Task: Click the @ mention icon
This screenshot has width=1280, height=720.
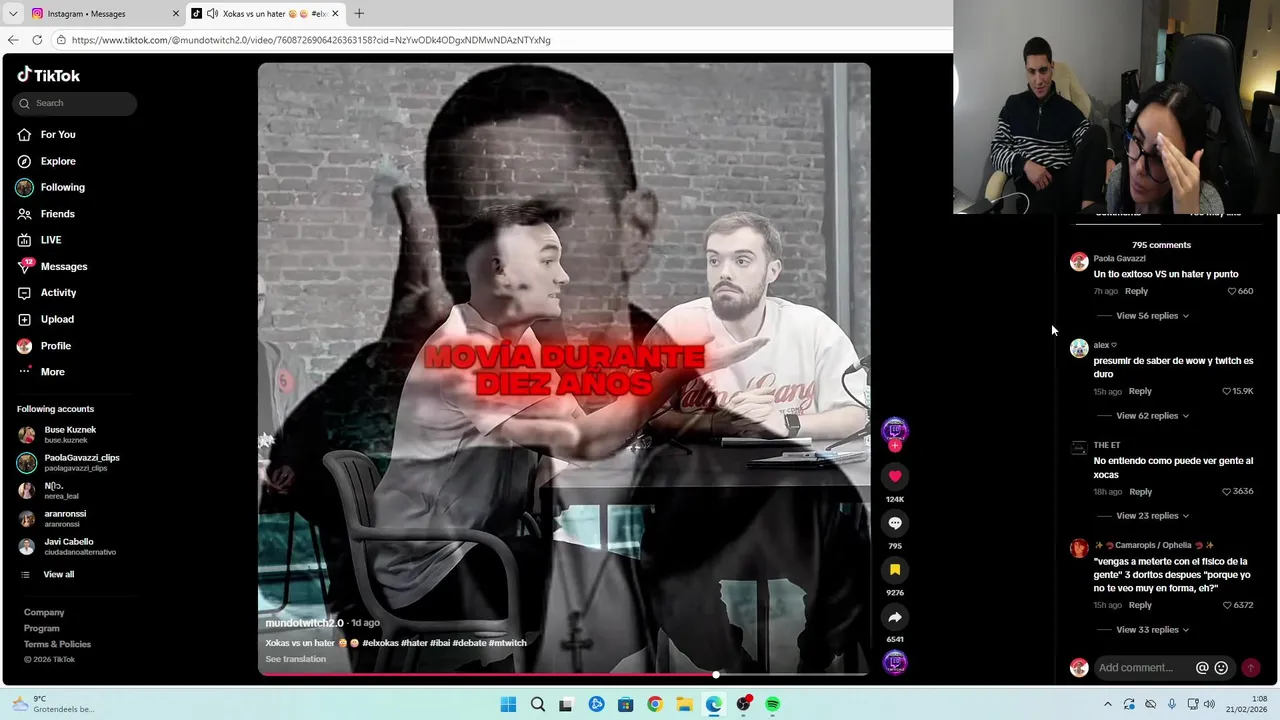Action: click(x=1202, y=668)
